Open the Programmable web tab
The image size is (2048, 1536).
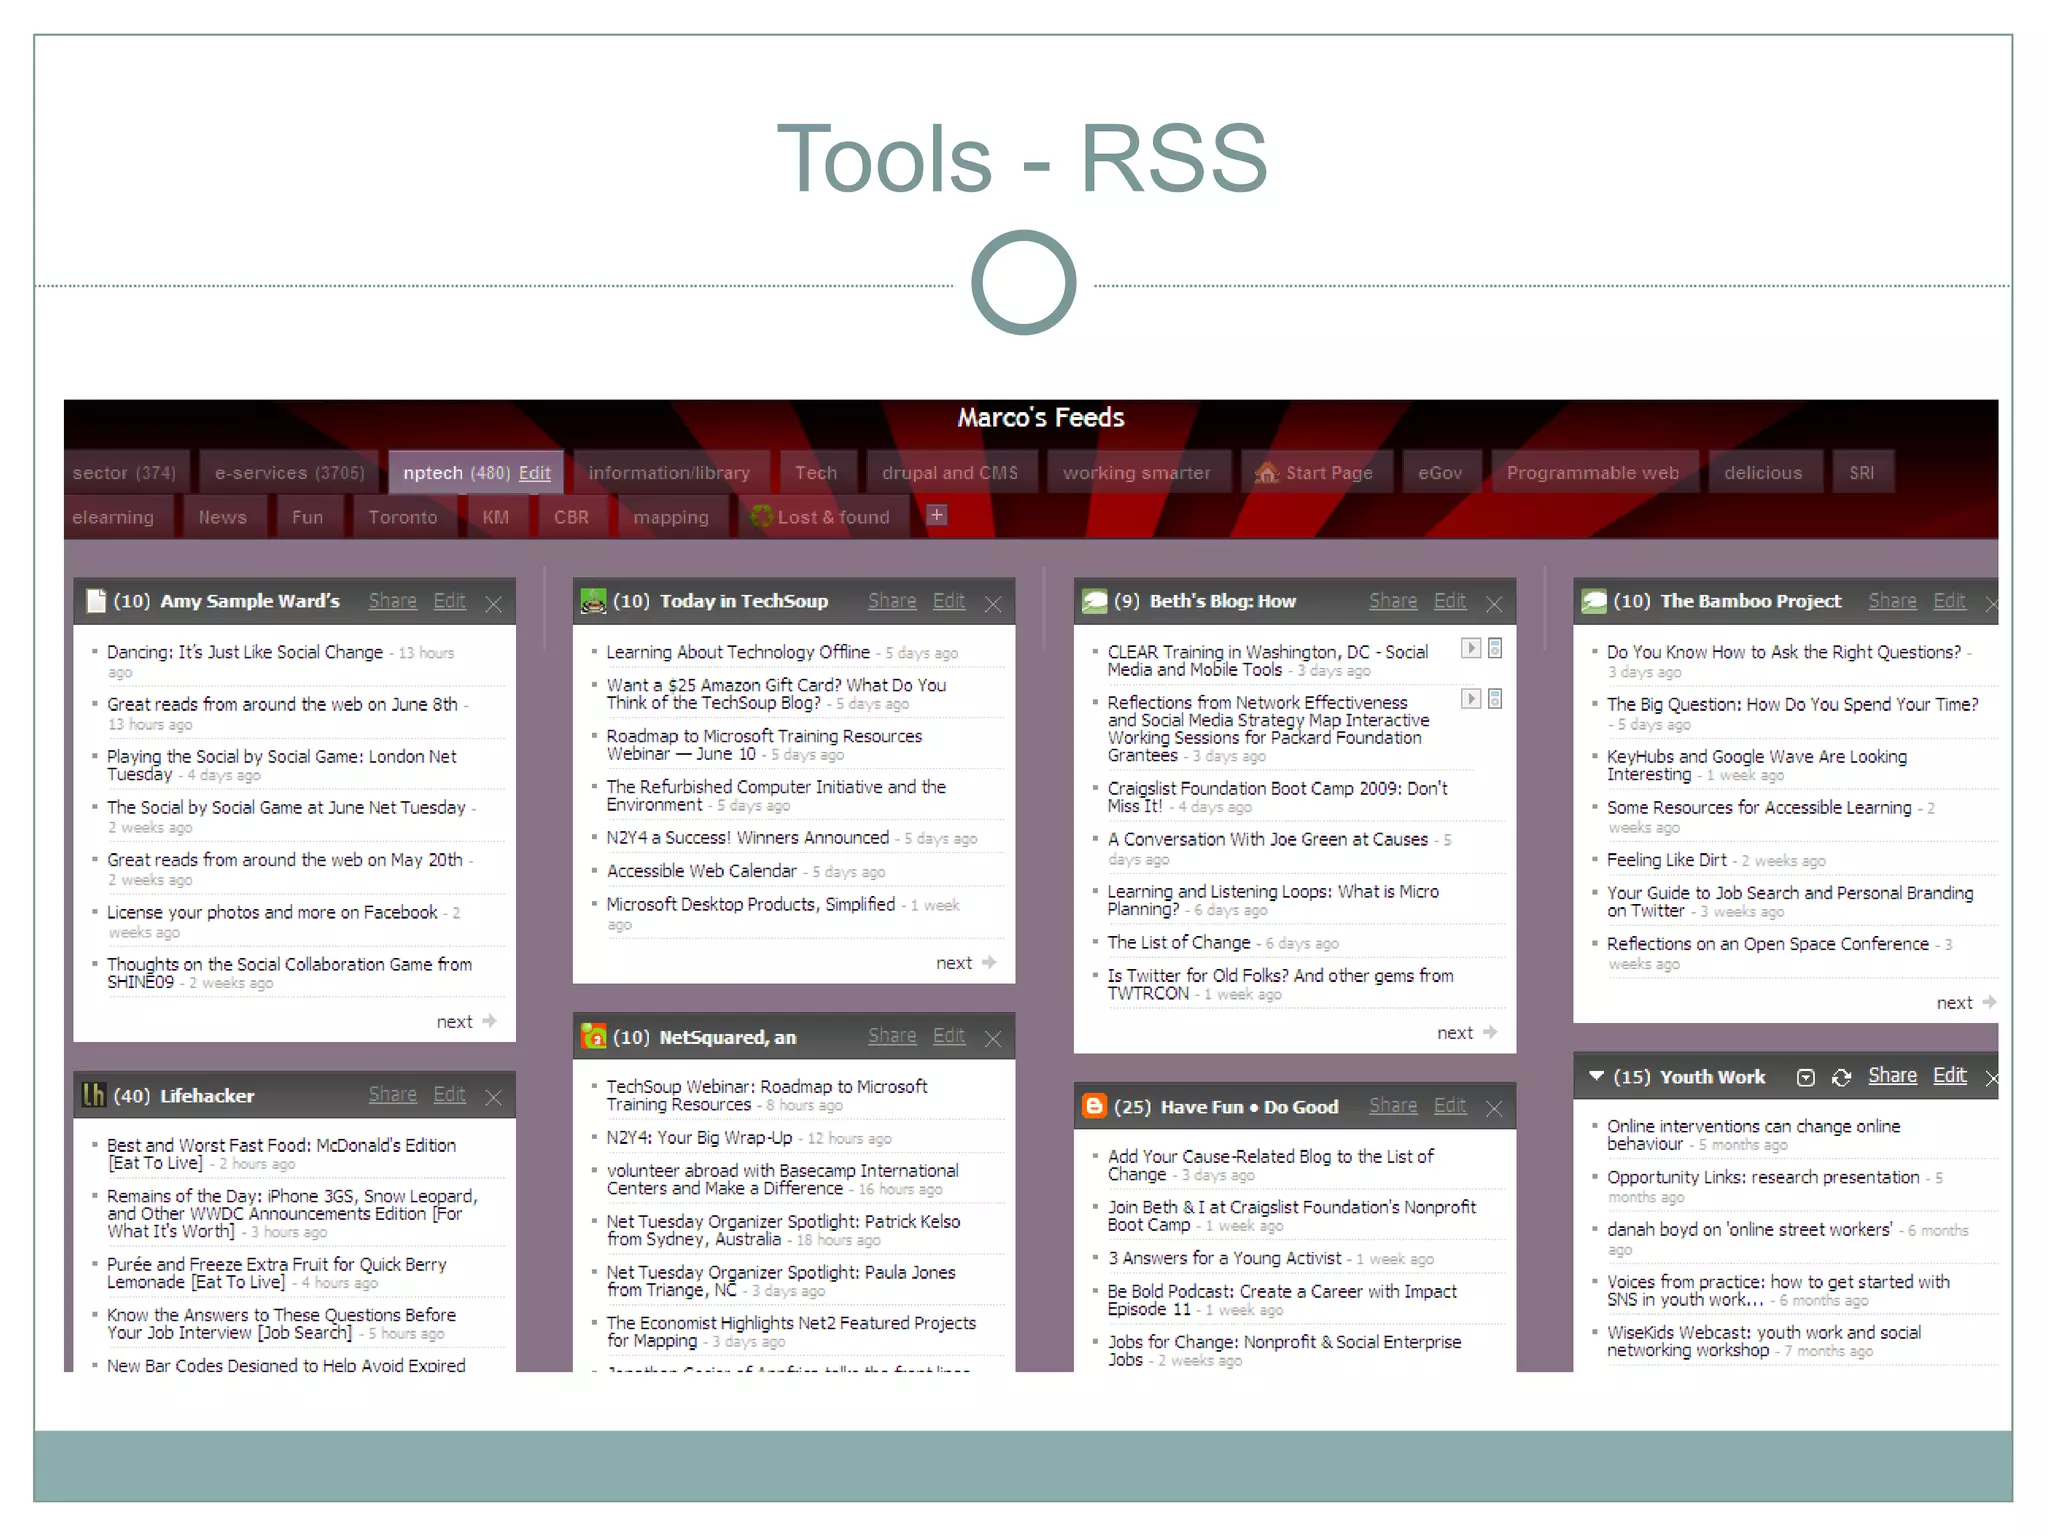1594,472
